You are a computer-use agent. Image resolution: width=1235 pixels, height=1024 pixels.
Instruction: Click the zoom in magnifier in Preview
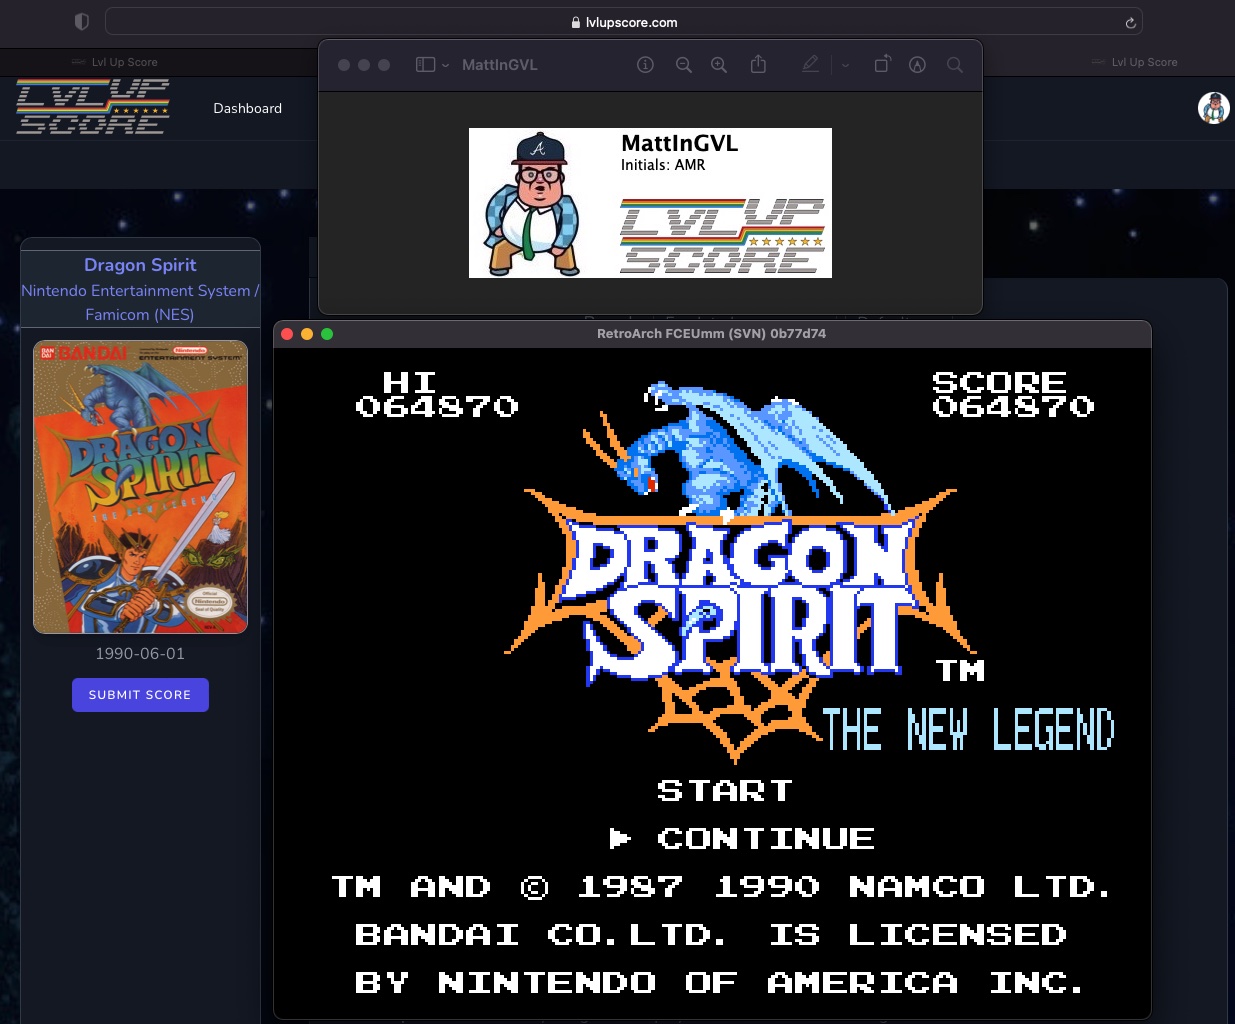(x=719, y=65)
